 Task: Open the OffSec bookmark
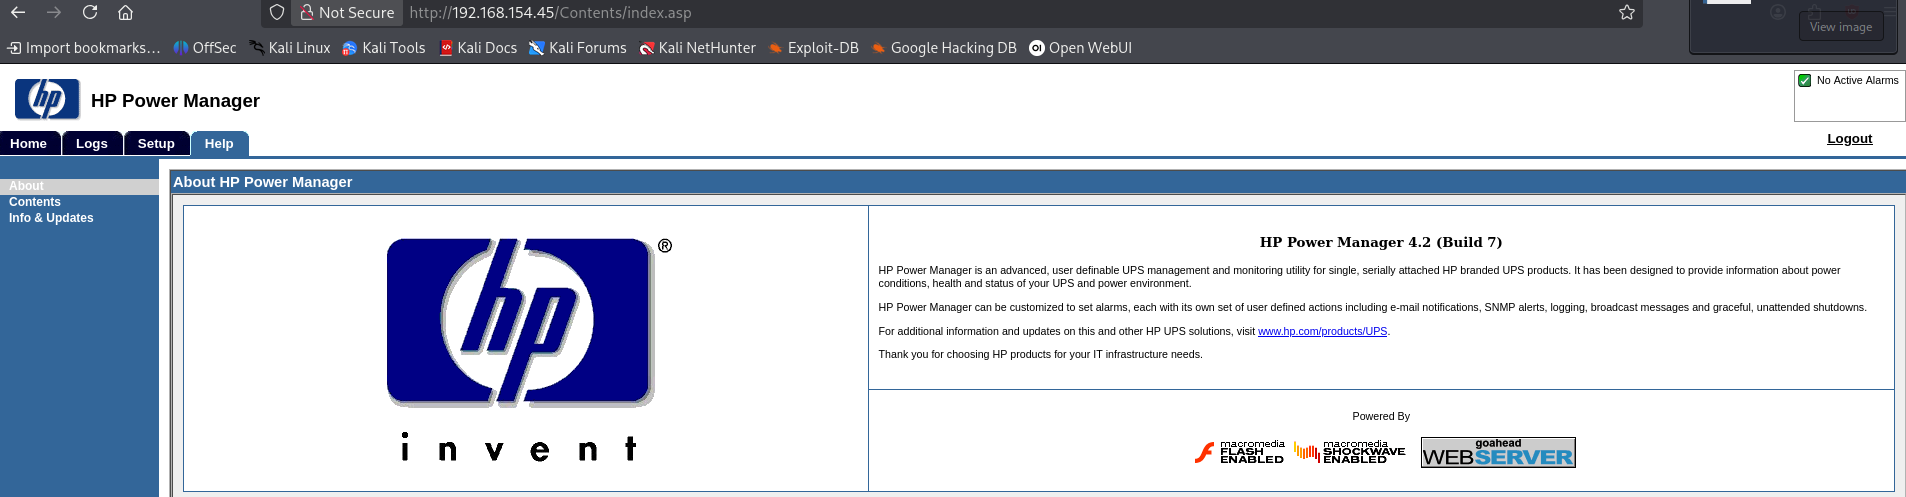tap(205, 48)
